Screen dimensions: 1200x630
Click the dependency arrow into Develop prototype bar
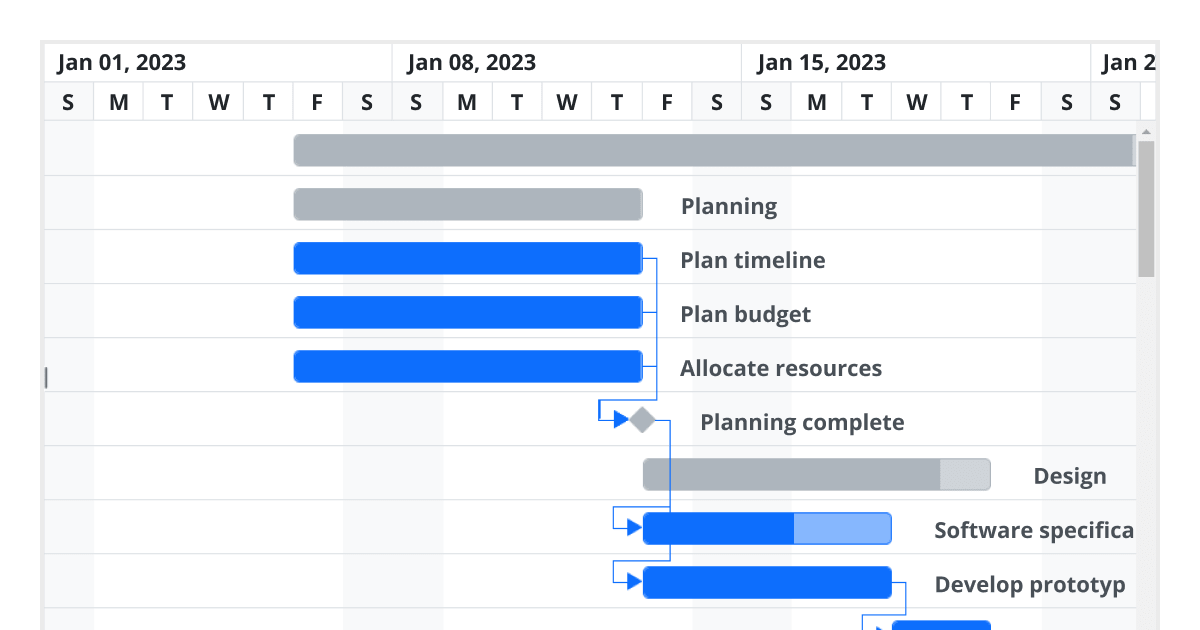click(634, 581)
